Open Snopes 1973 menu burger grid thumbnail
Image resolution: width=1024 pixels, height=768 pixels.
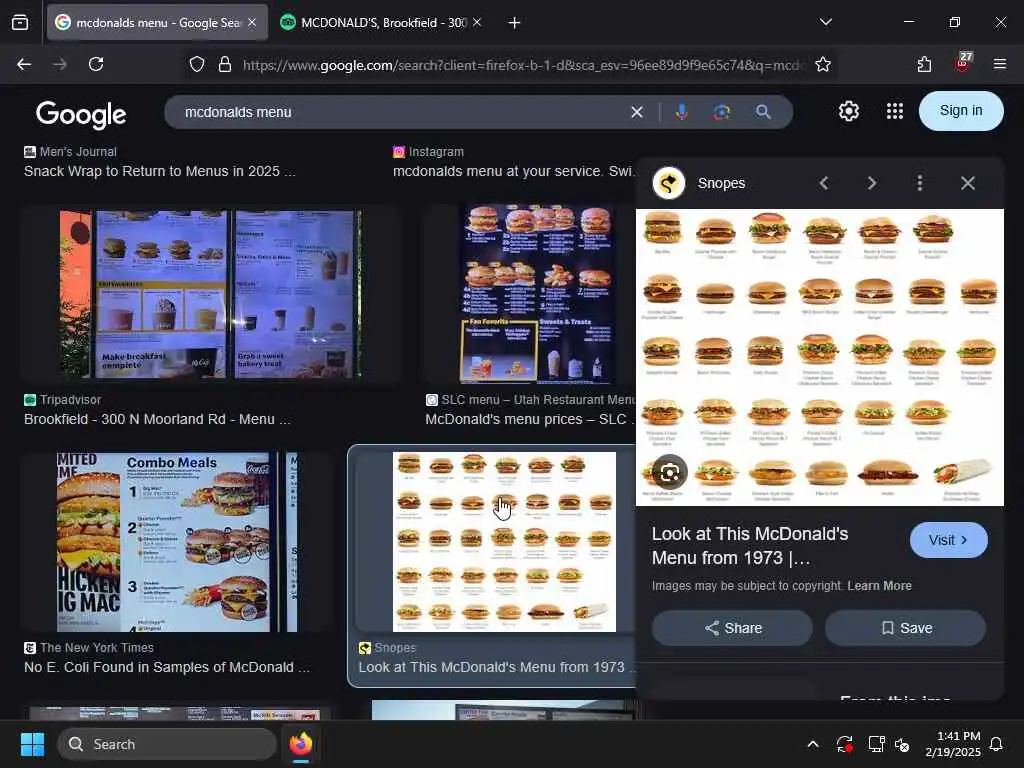pyautogui.click(x=504, y=542)
